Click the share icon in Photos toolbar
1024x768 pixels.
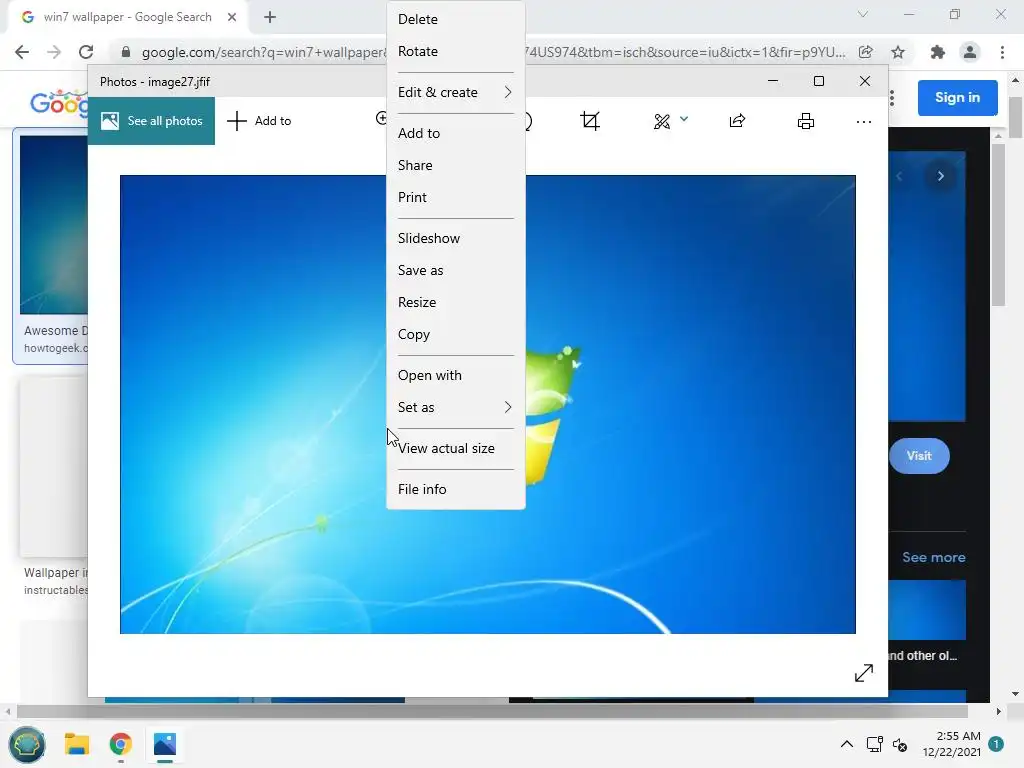(x=737, y=121)
